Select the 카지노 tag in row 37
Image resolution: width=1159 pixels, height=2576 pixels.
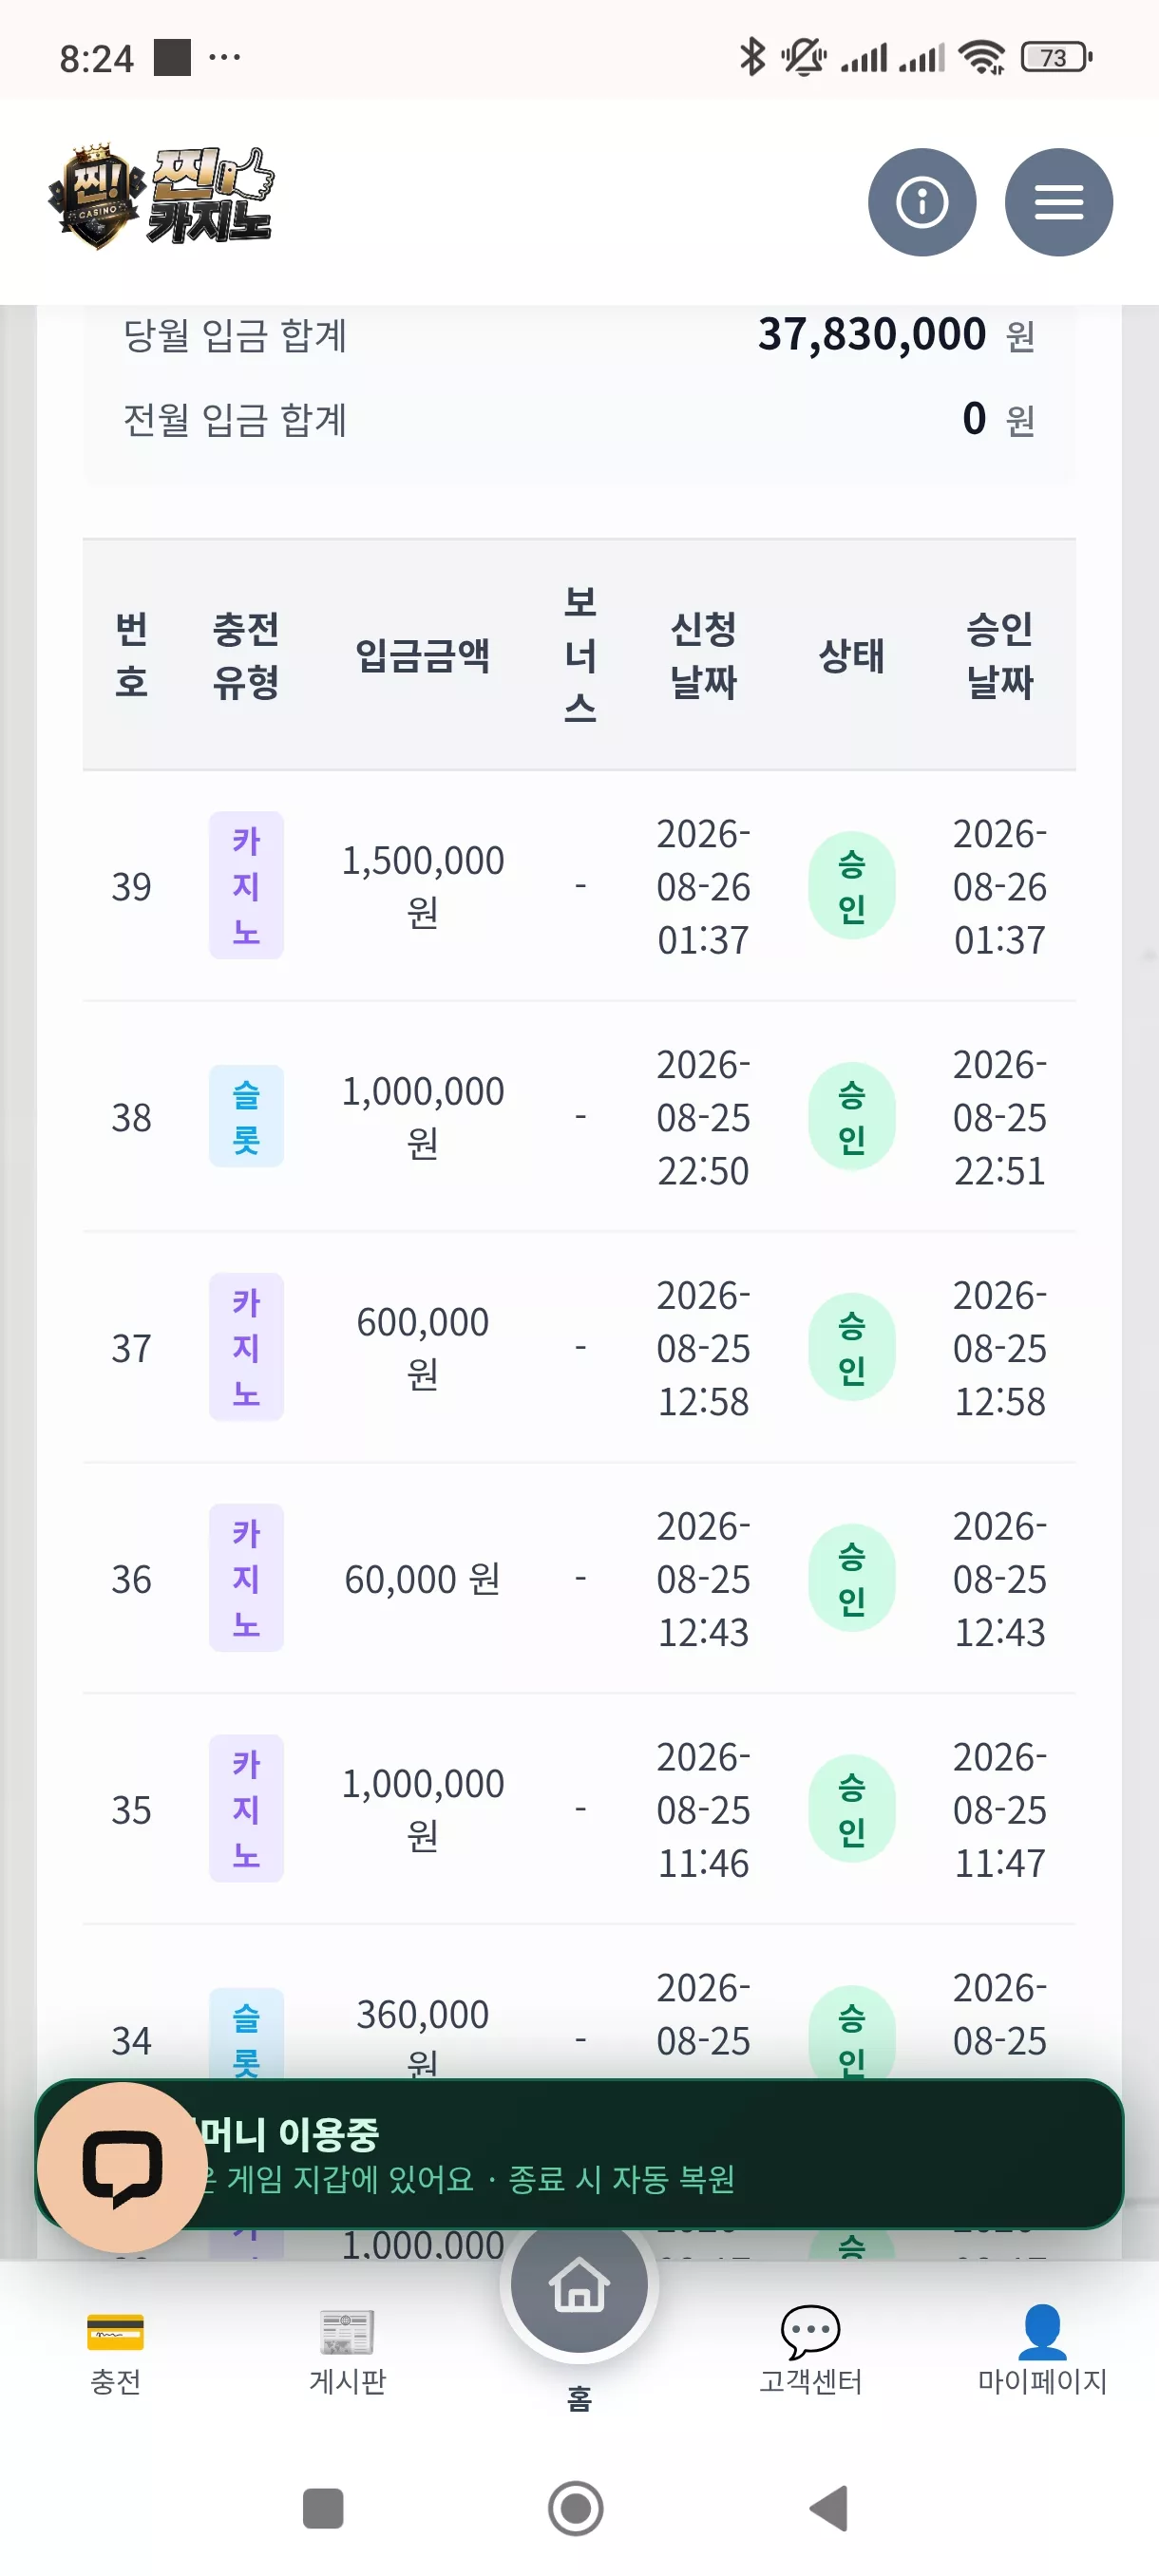pyautogui.click(x=246, y=1347)
